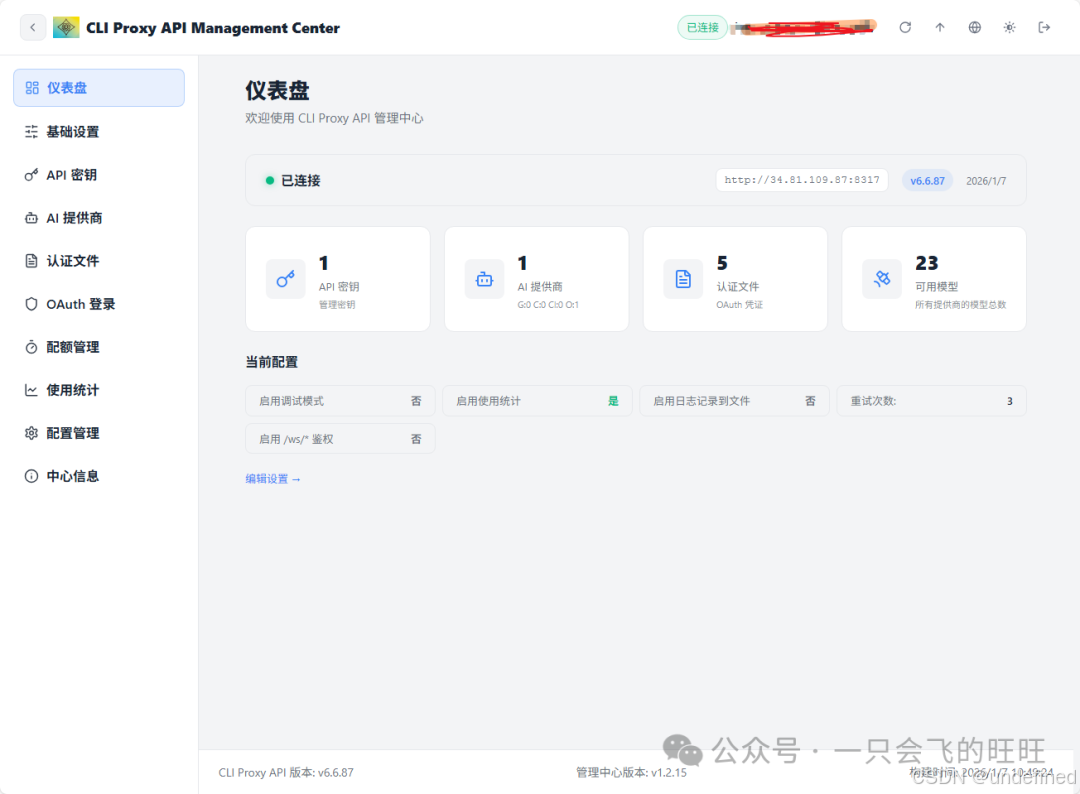This screenshot has height=794, width=1080.
Task: Toggle theme with the sun icon
Action: point(1009,28)
